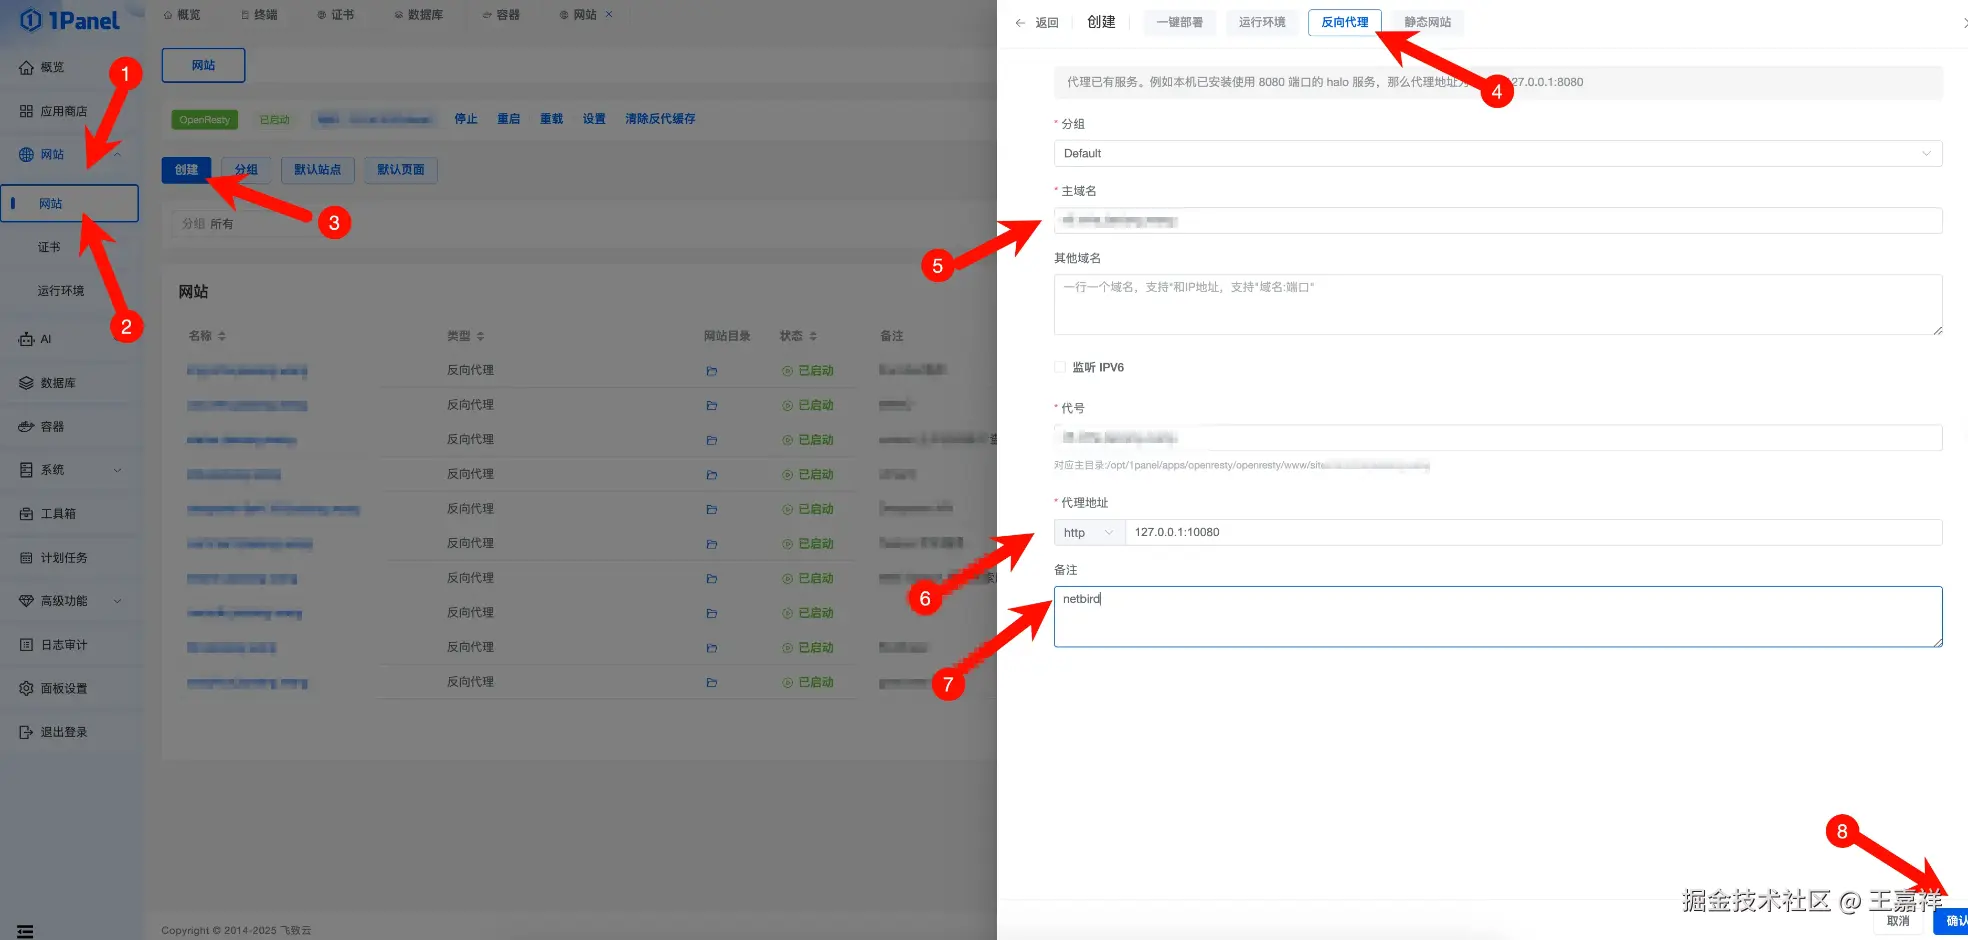Click the 1Panel logo

click(x=70, y=20)
